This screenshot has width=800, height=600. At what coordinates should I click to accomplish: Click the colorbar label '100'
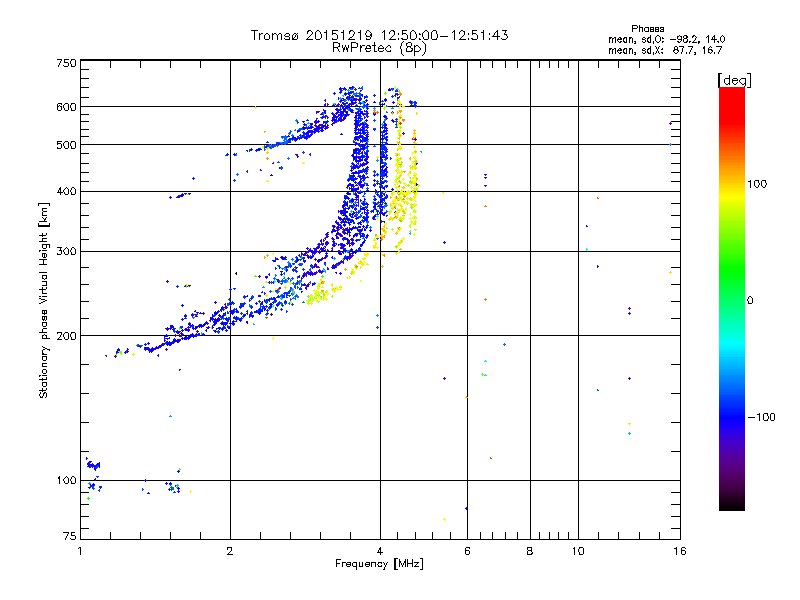(x=757, y=184)
